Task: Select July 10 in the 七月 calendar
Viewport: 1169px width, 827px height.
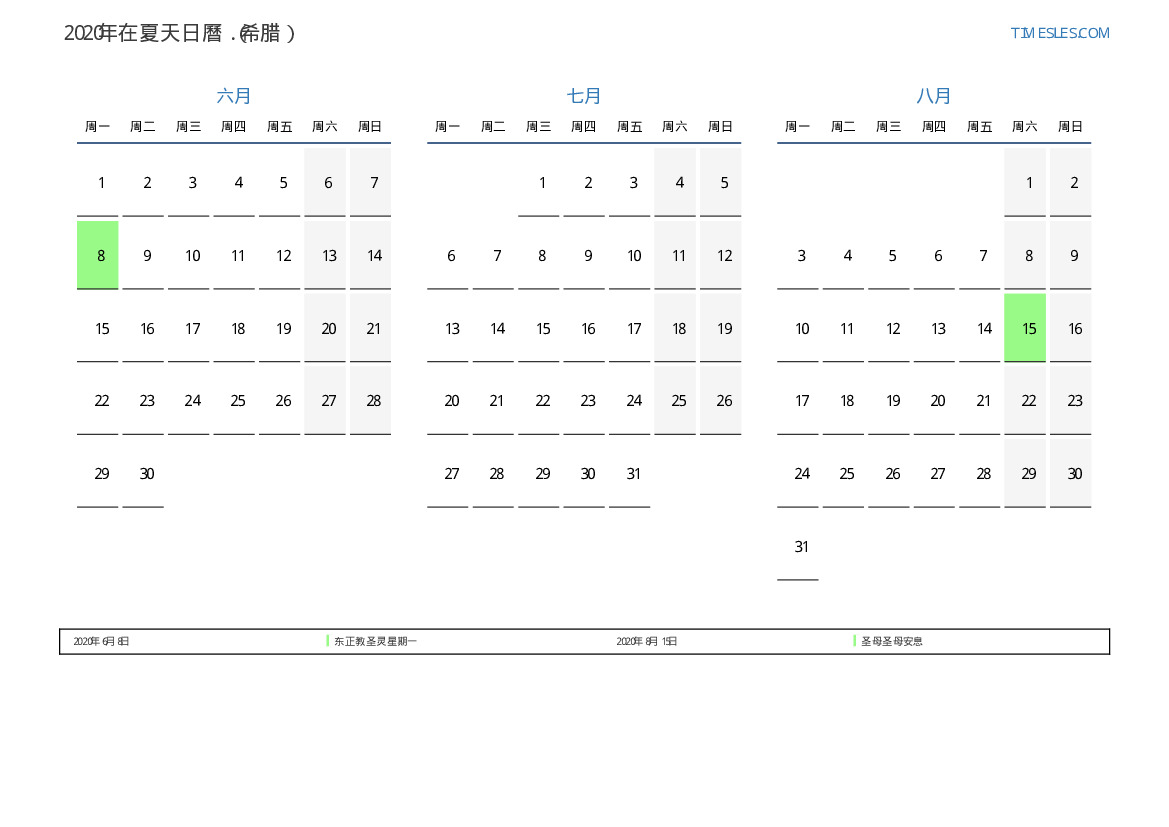Action: 629,255
